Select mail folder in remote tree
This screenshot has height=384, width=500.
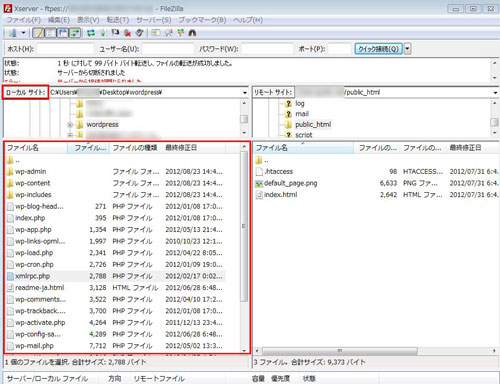coord(302,114)
